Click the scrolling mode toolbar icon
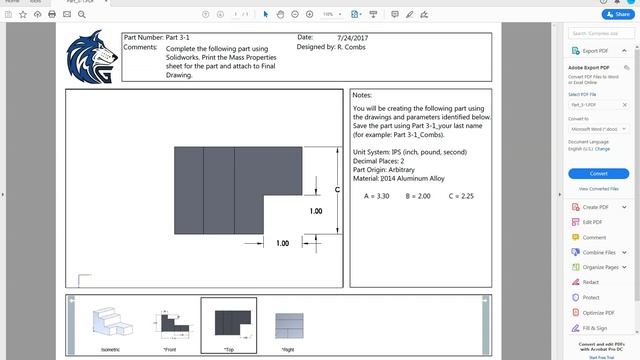640x360 pixels. (373, 15)
